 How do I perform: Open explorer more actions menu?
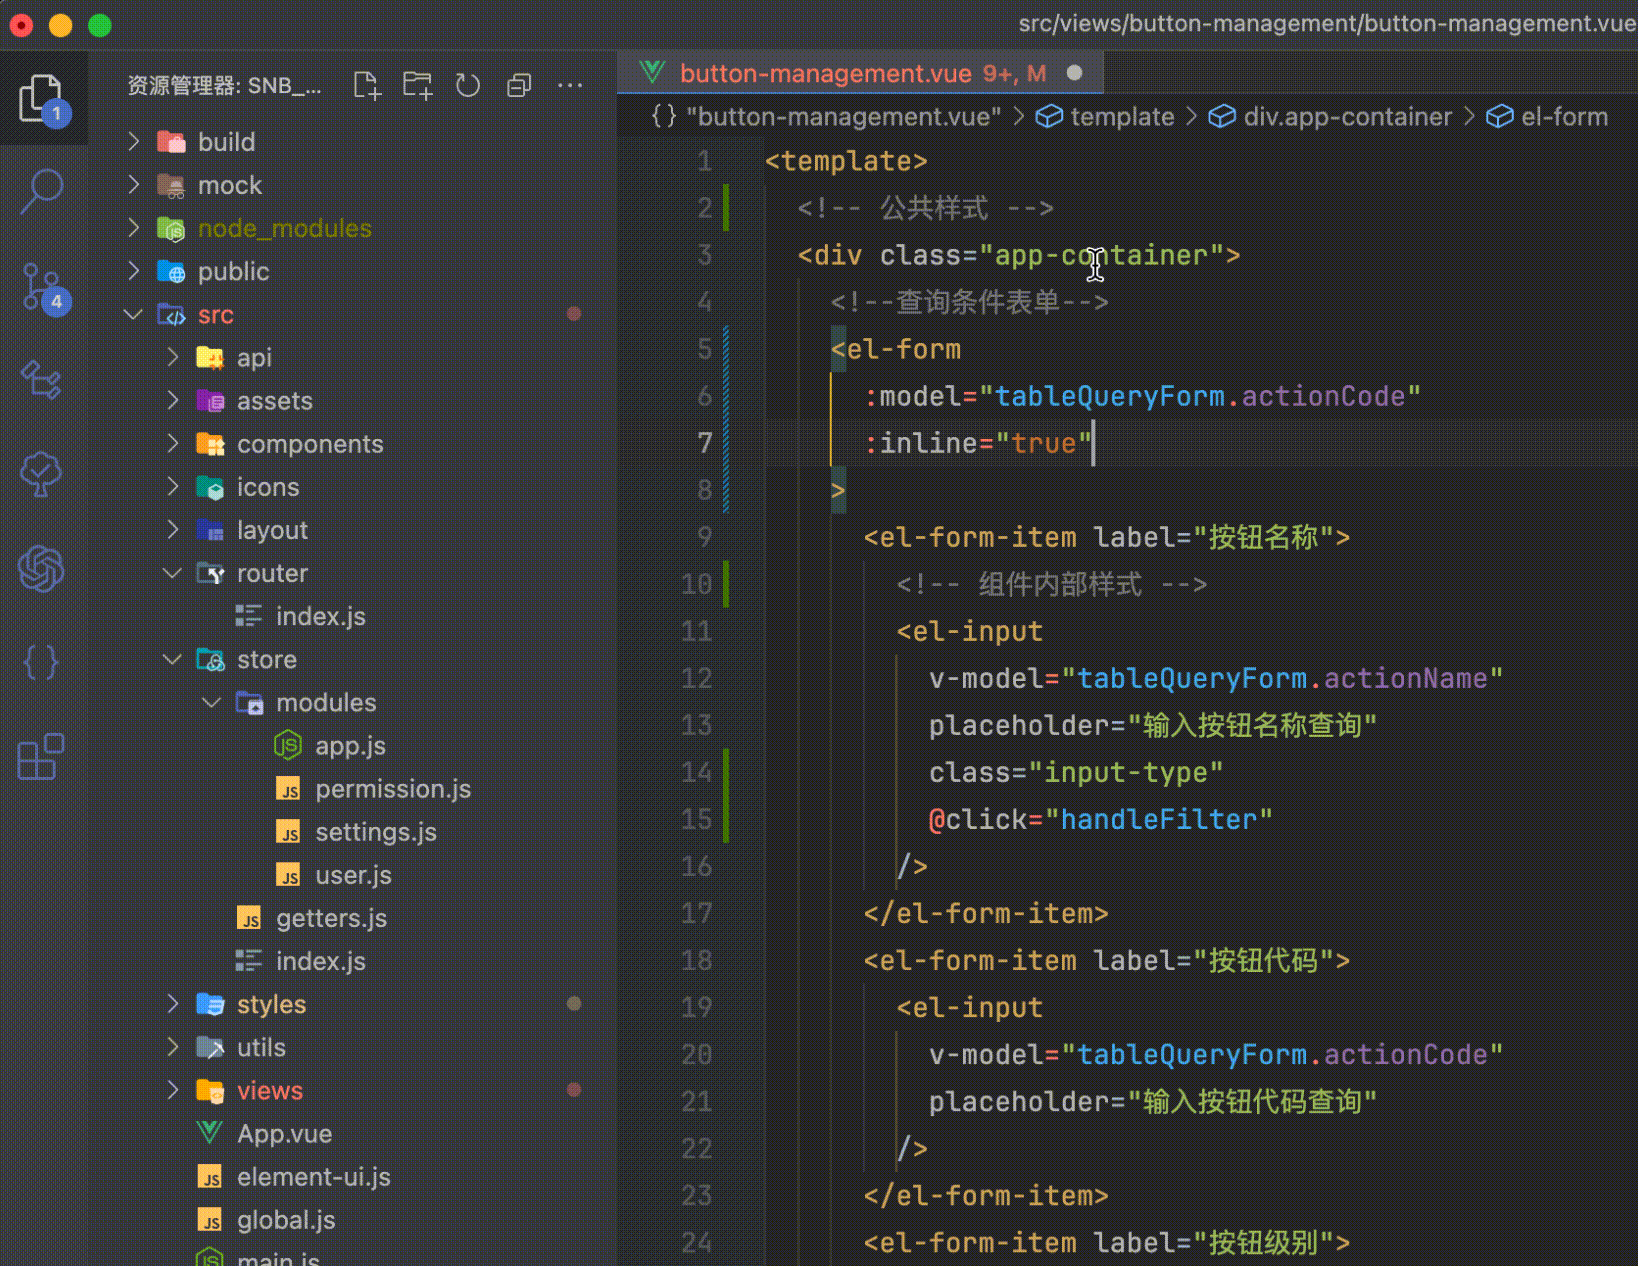[x=570, y=86]
